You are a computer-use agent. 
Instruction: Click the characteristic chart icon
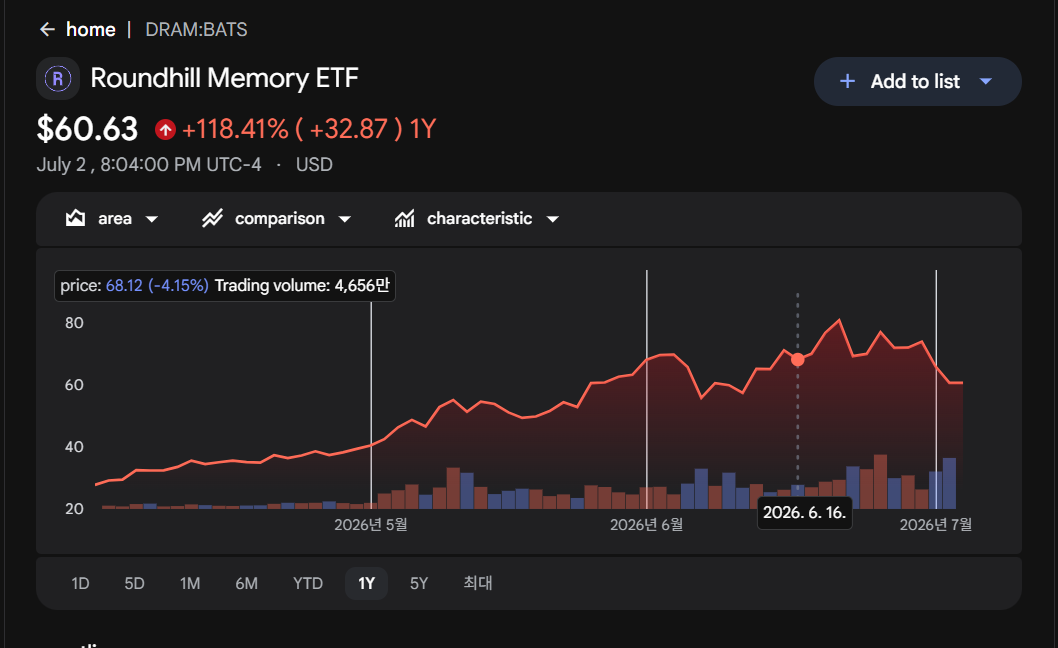coord(405,218)
